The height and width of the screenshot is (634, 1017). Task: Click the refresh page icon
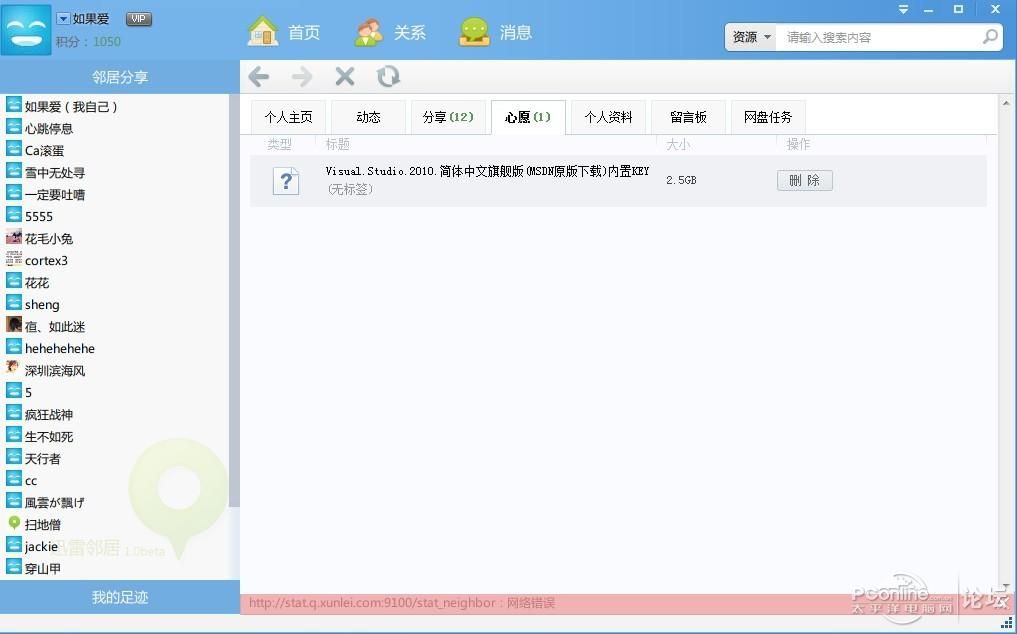click(388, 77)
